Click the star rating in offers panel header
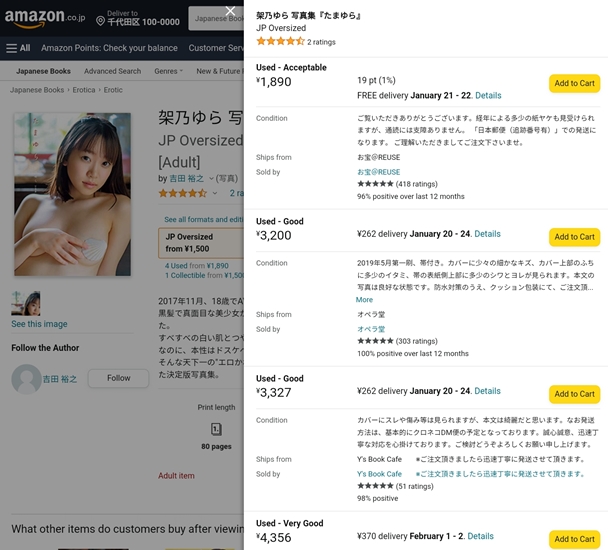The image size is (608, 550). pos(281,41)
